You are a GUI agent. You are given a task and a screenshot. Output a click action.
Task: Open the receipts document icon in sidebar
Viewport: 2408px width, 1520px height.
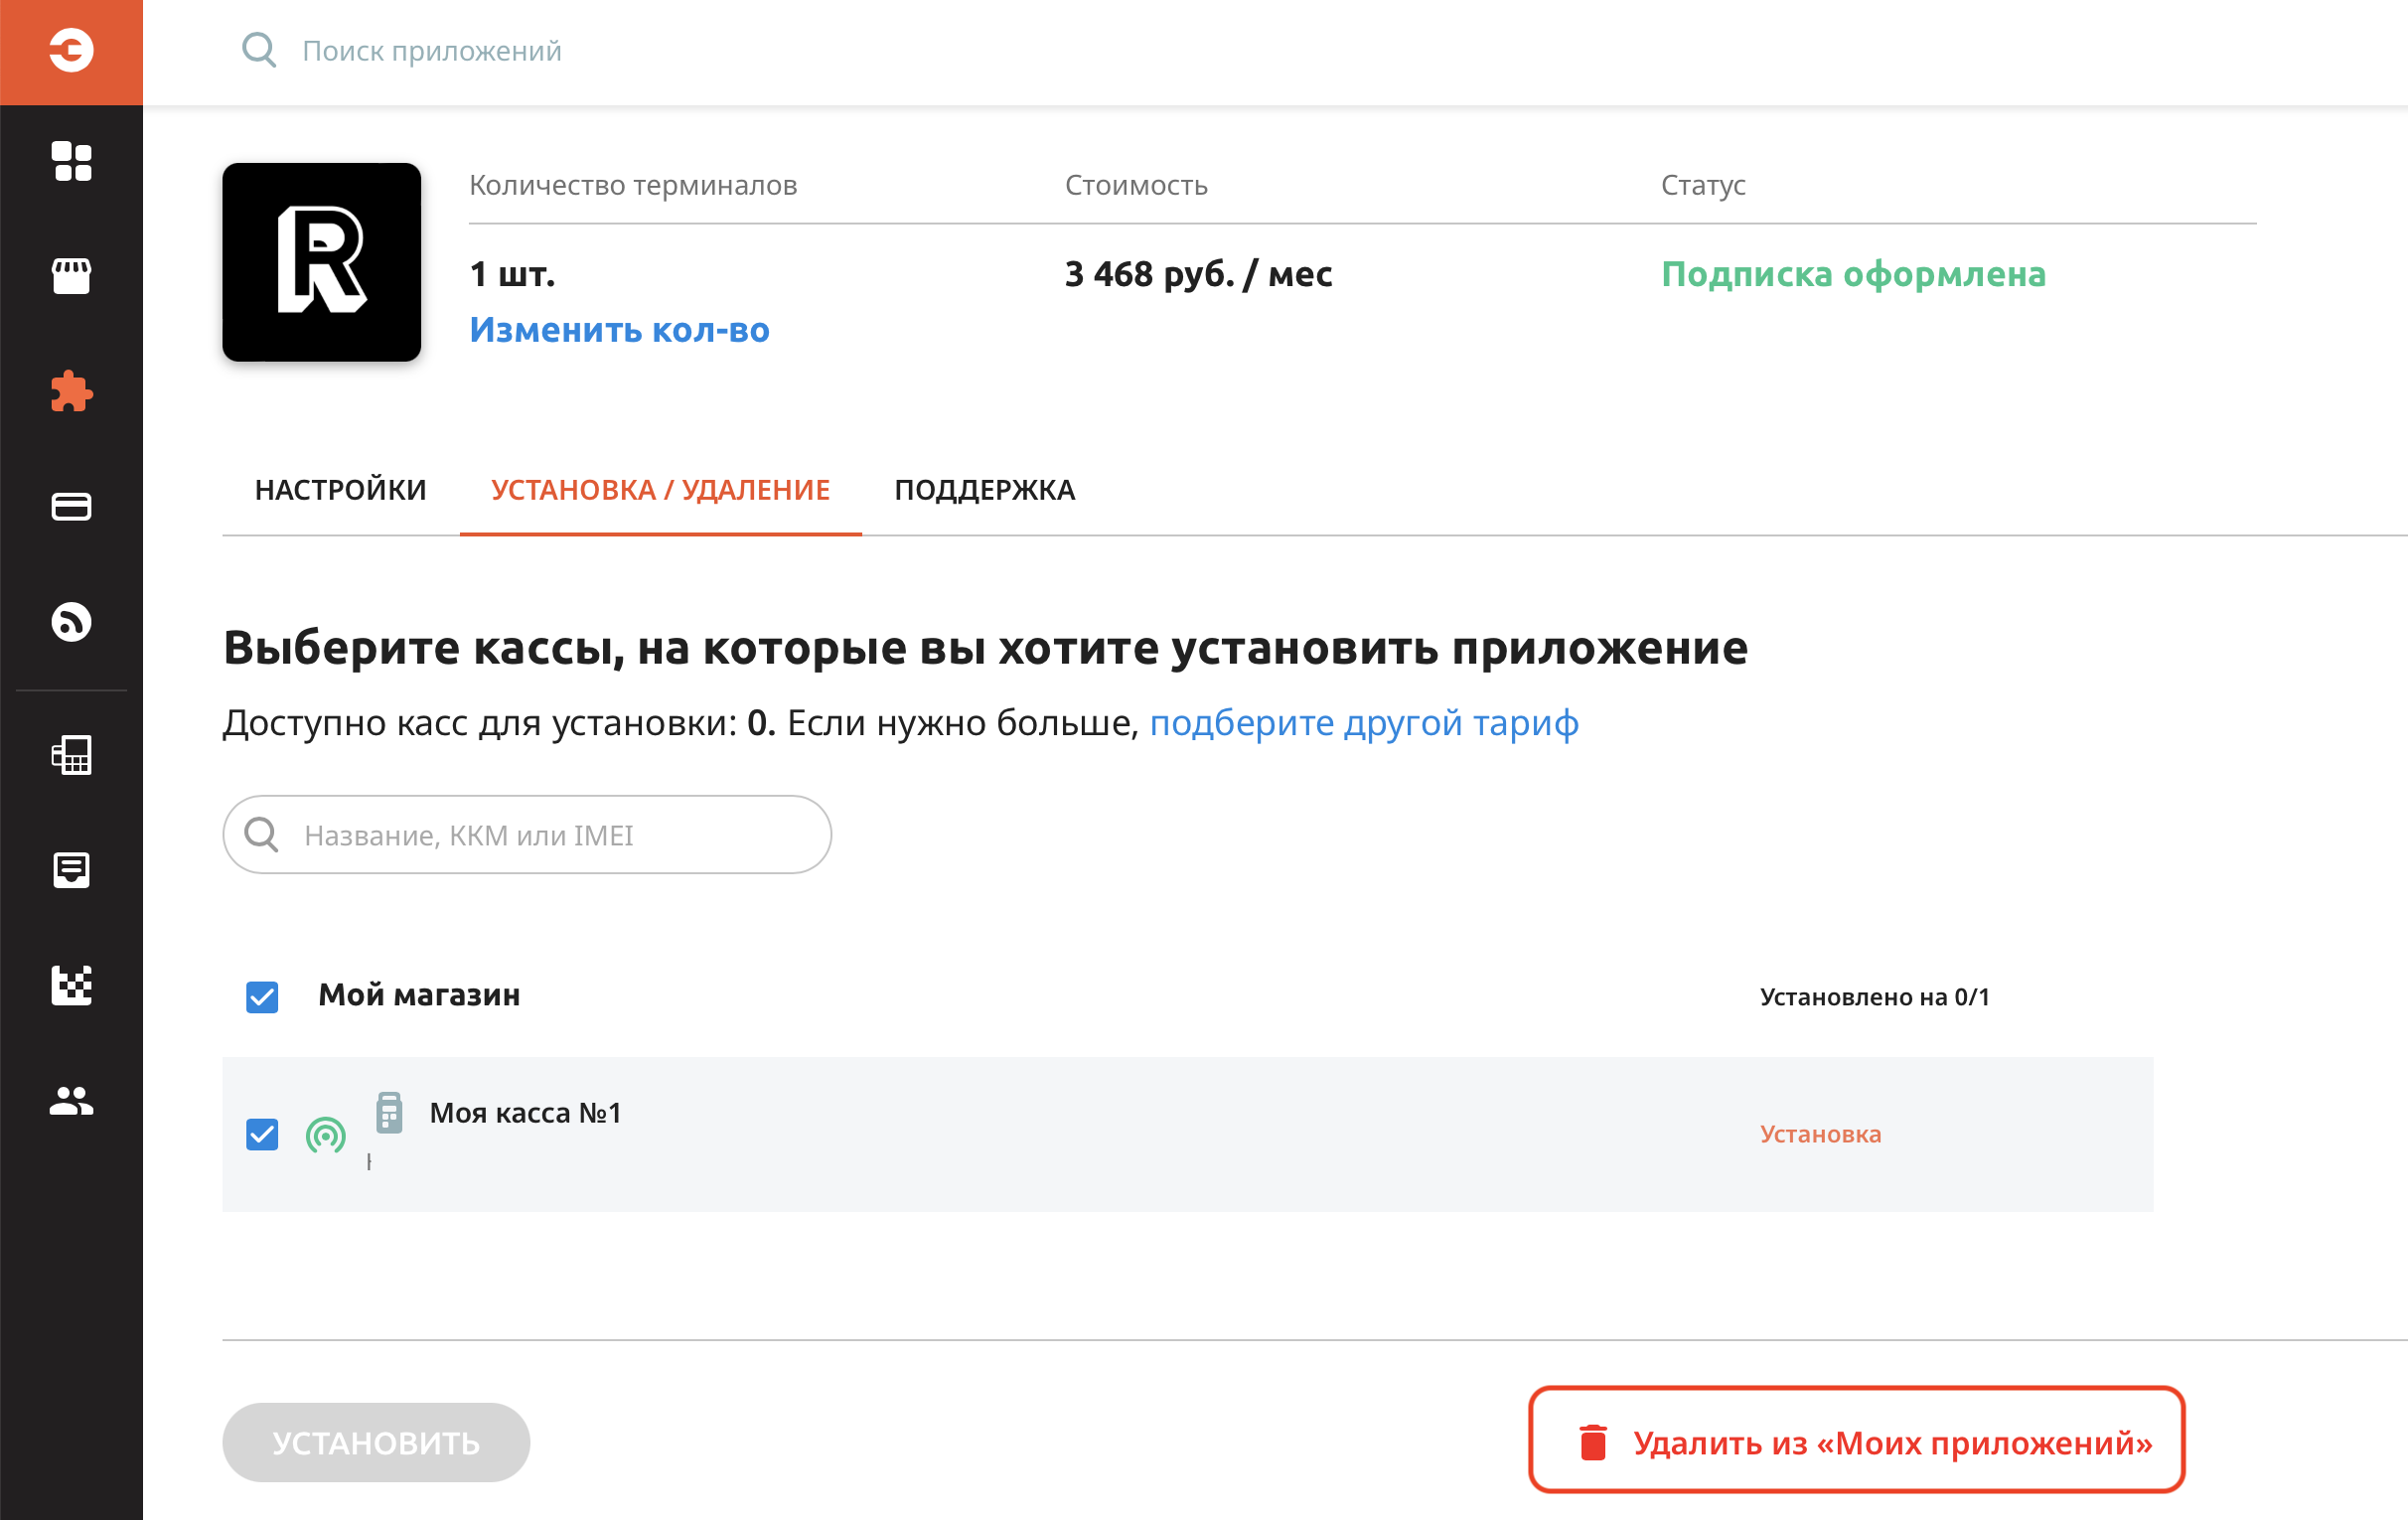click(71, 870)
